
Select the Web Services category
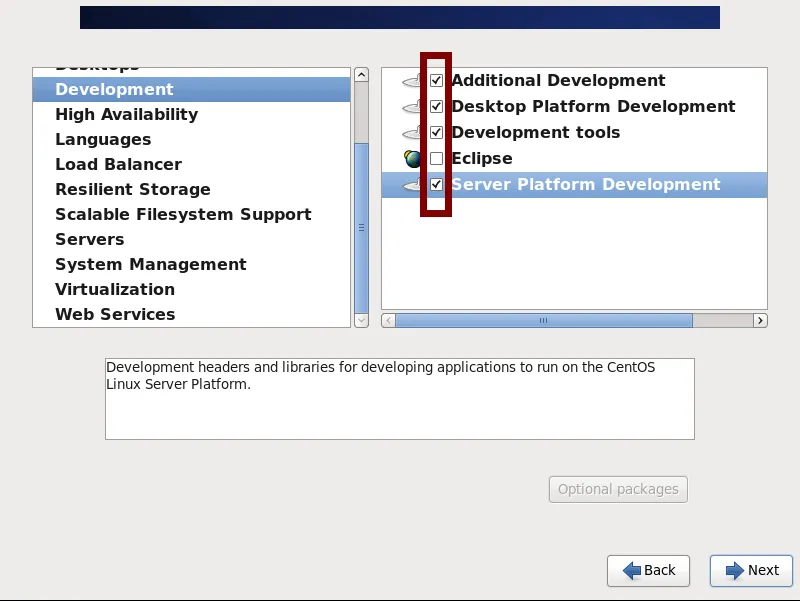click(191, 314)
